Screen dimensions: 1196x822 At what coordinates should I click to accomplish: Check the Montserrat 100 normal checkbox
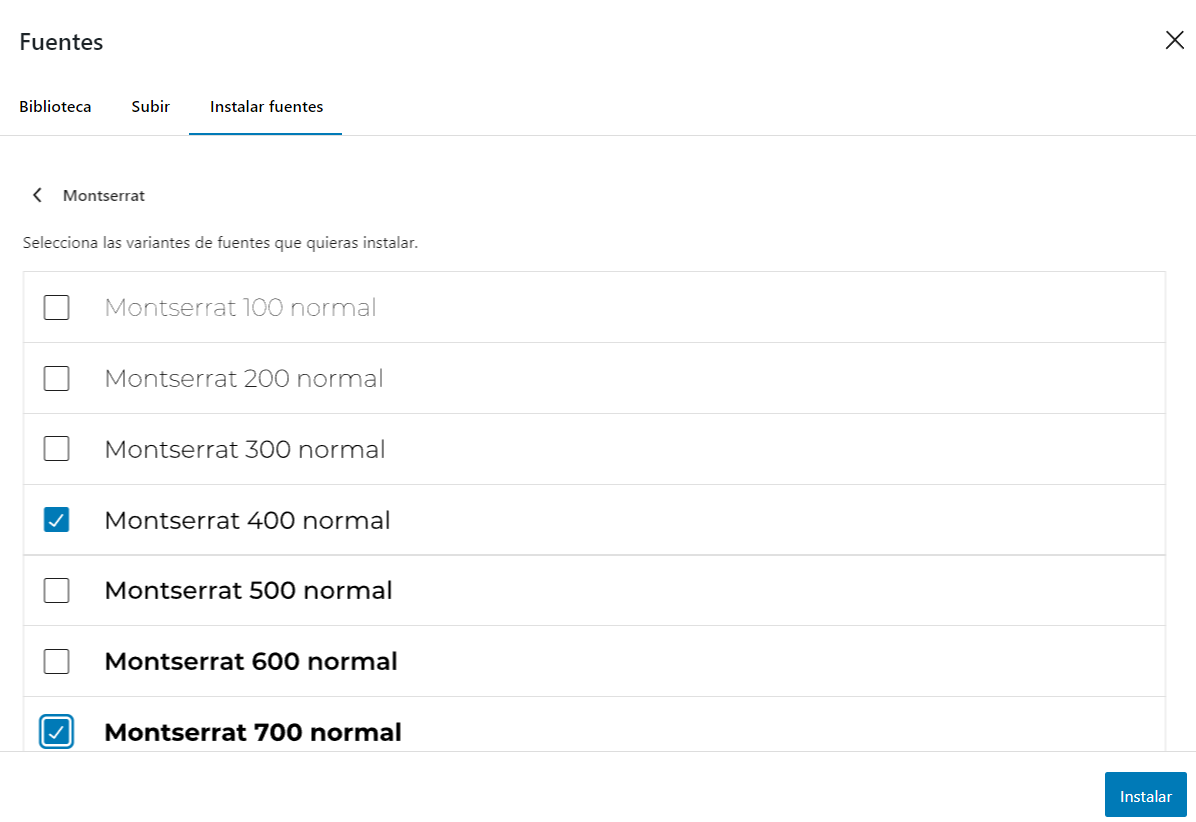point(57,307)
